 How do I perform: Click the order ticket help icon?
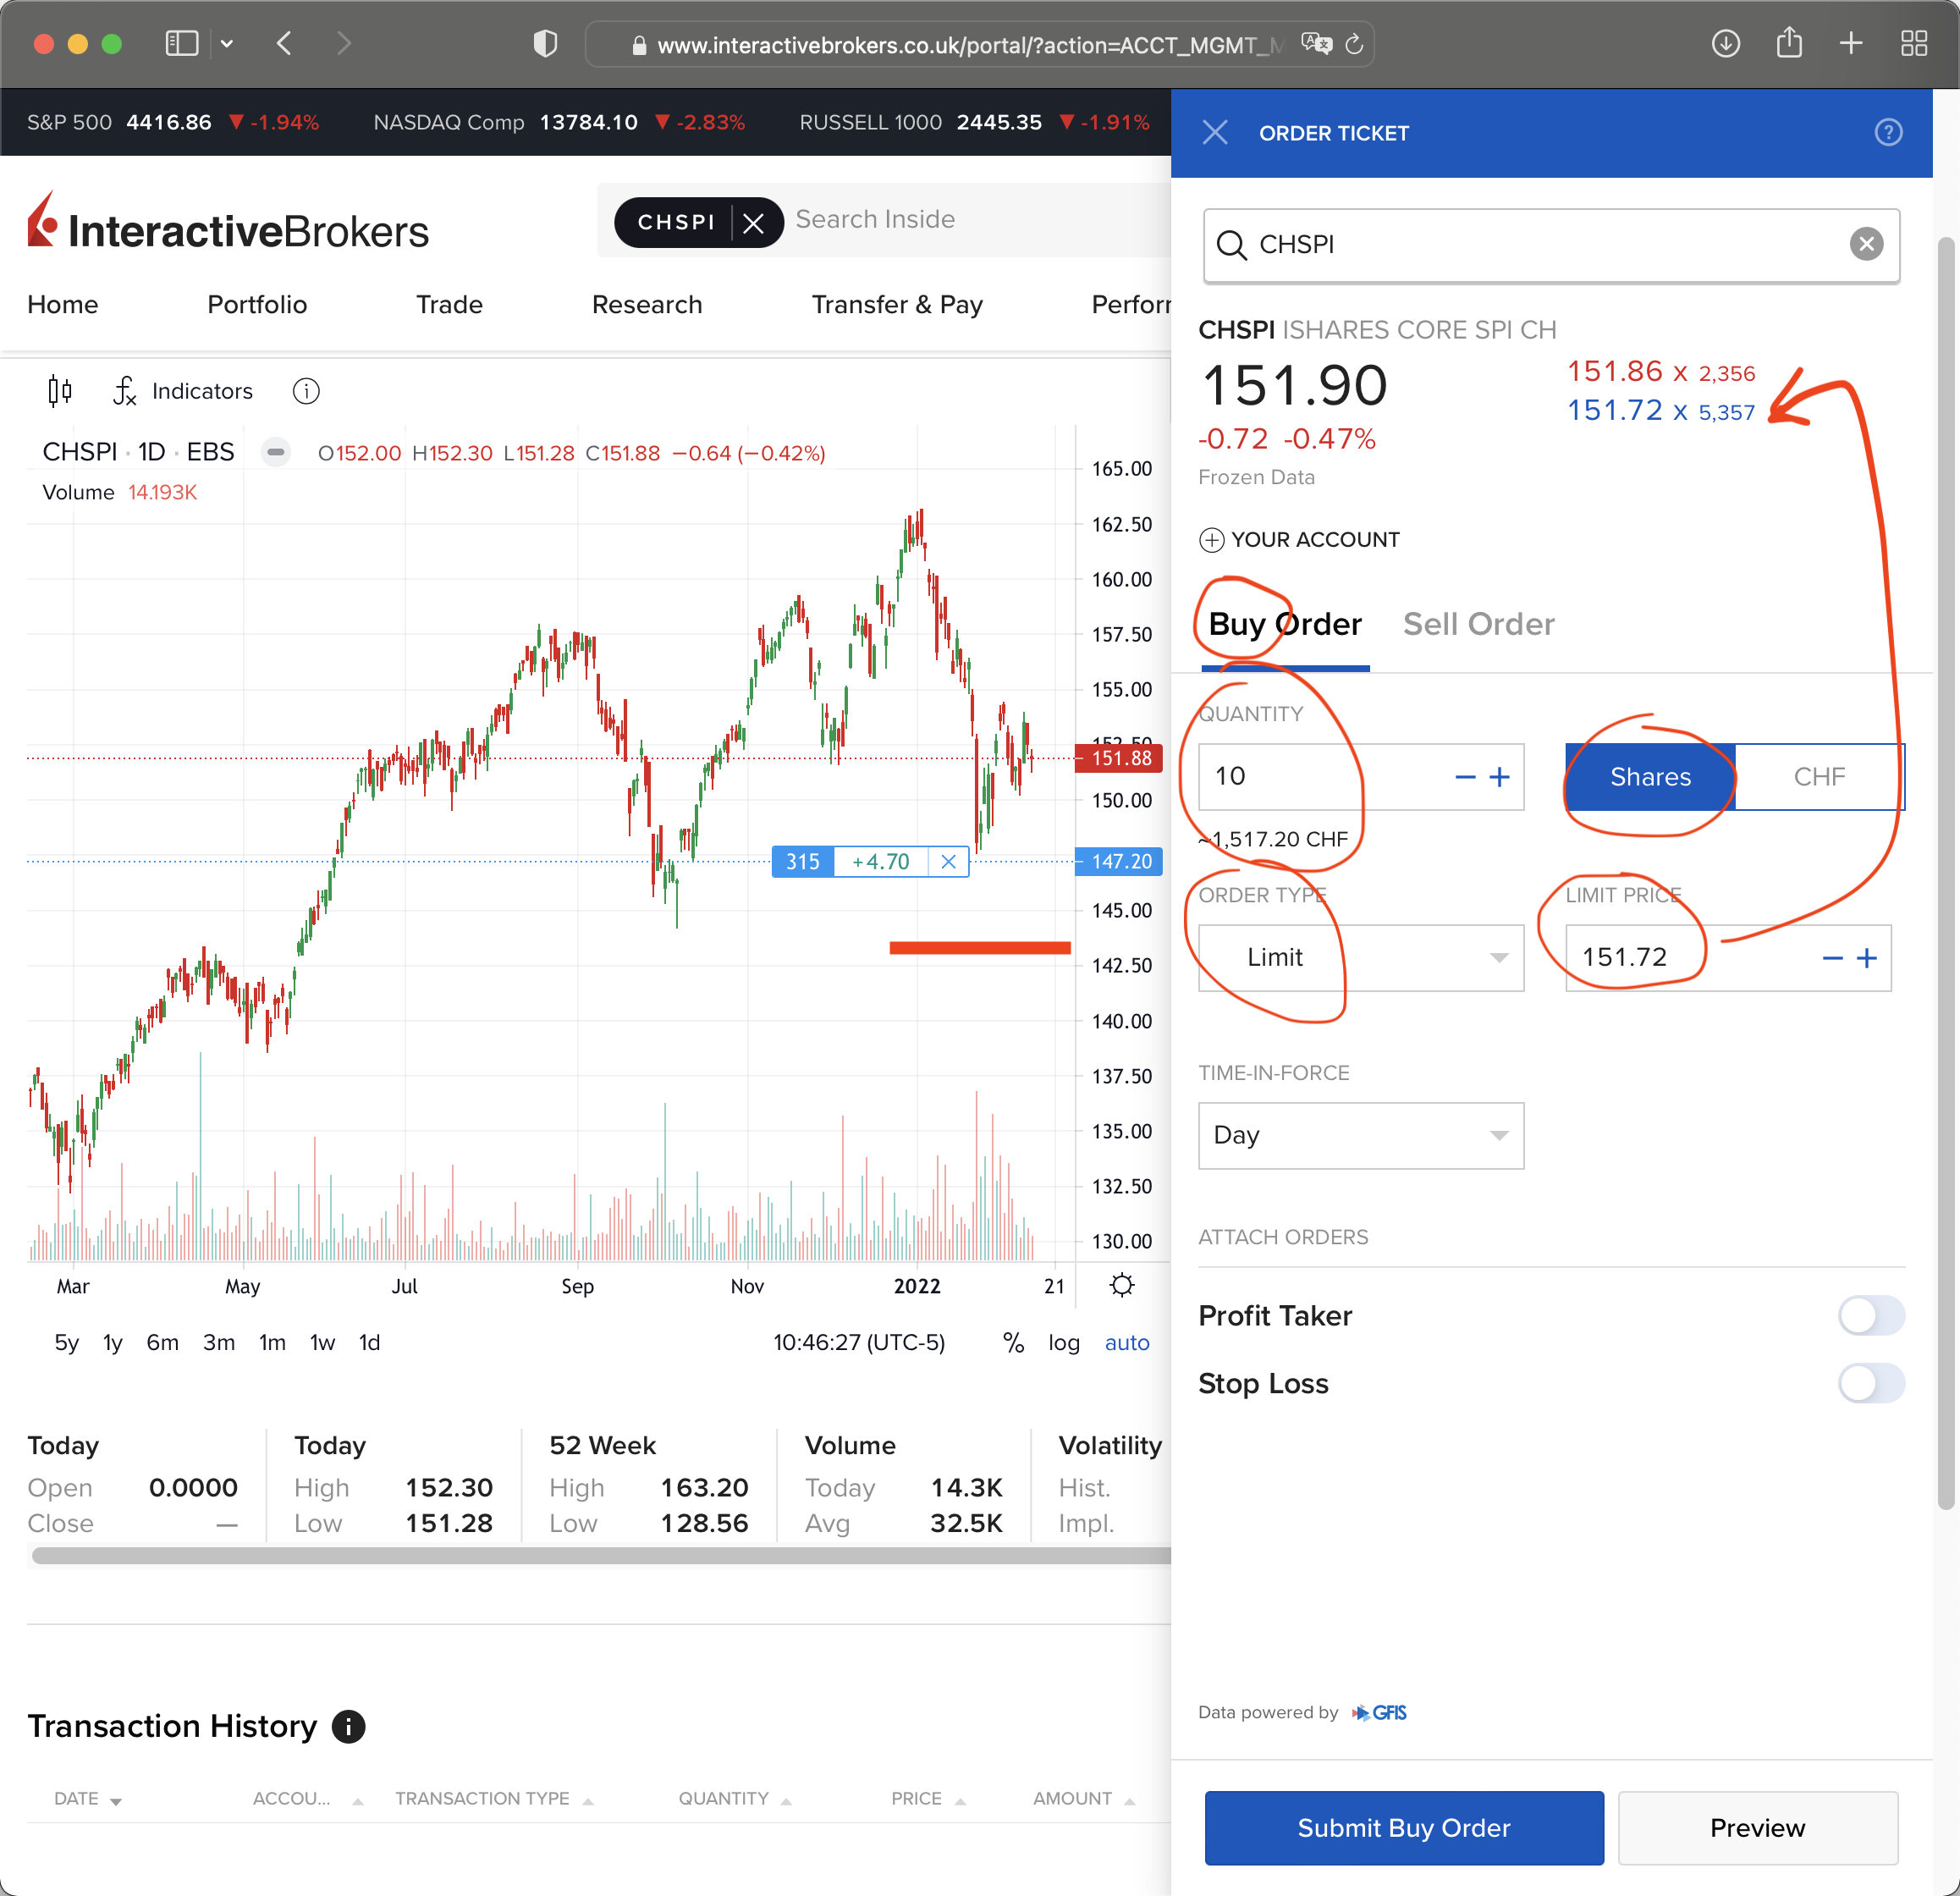pos(1887,133)
